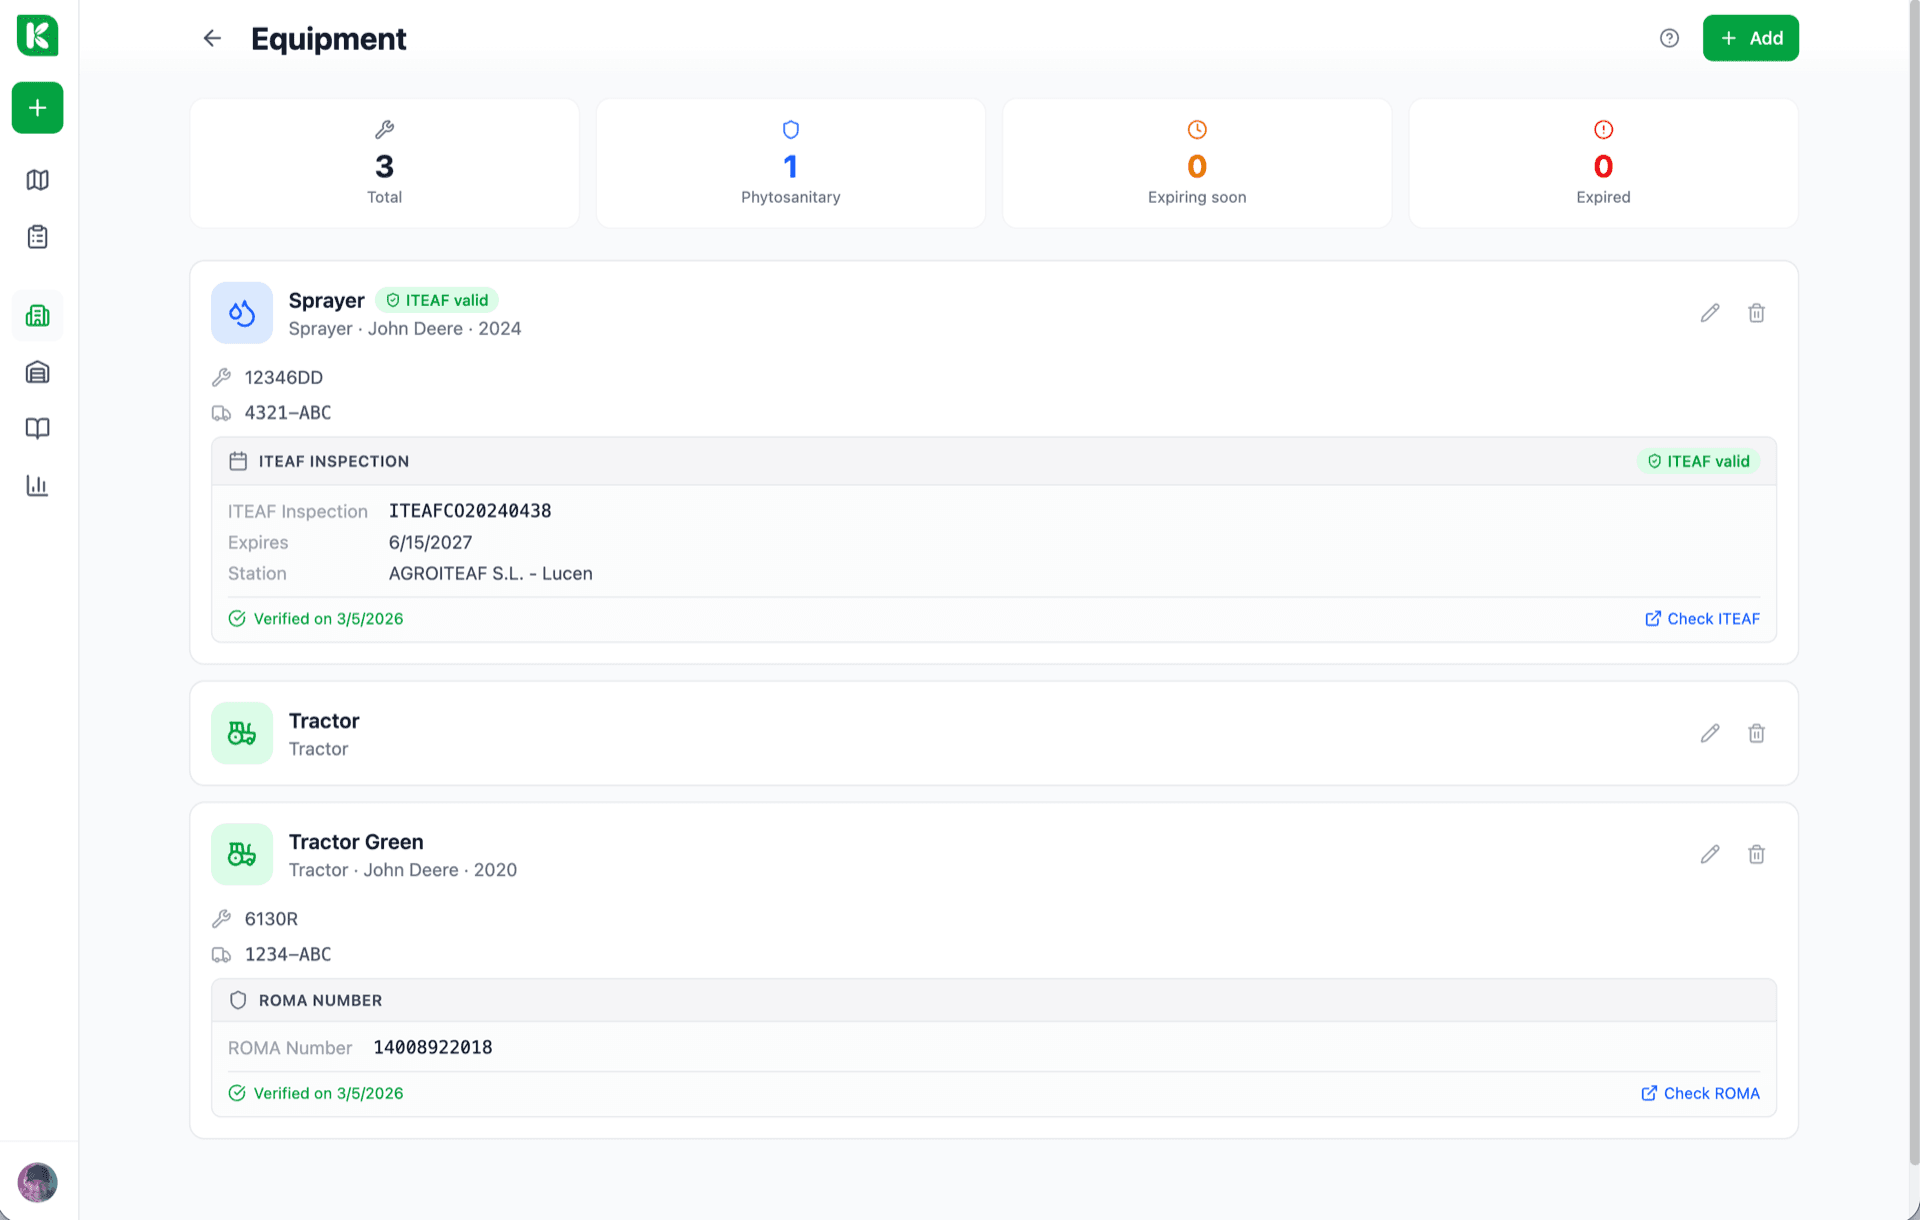Open the help question mark icon
Viewport: 1920px width, 1220px height.
coord(1669,38)
